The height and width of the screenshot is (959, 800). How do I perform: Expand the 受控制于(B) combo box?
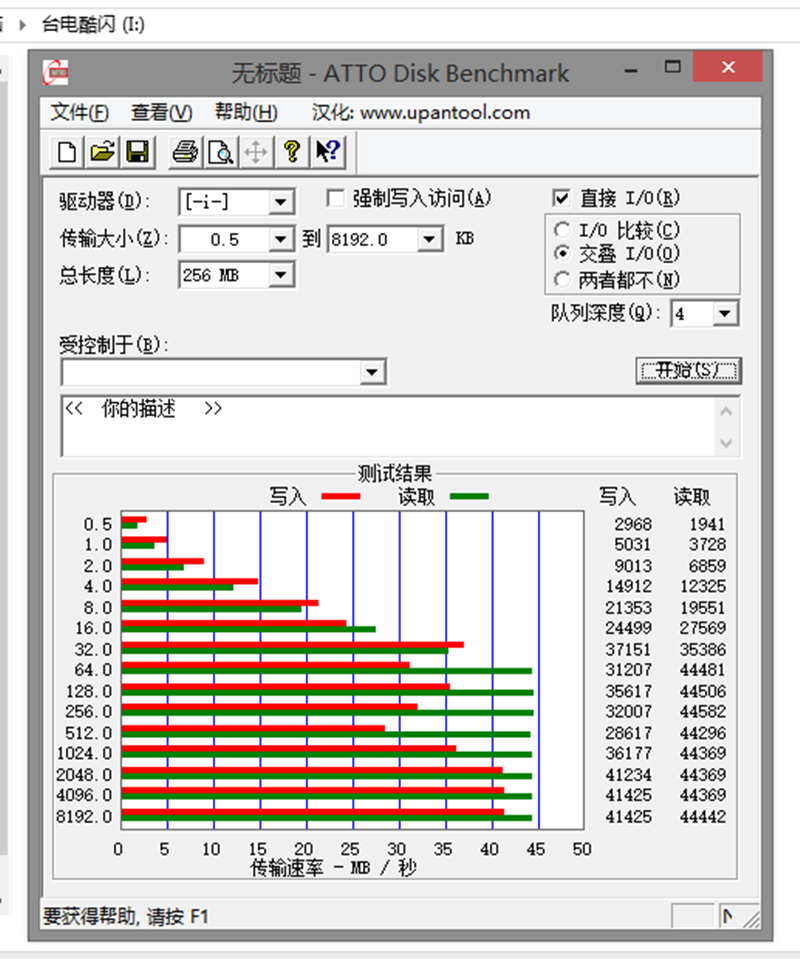(372, 372)
